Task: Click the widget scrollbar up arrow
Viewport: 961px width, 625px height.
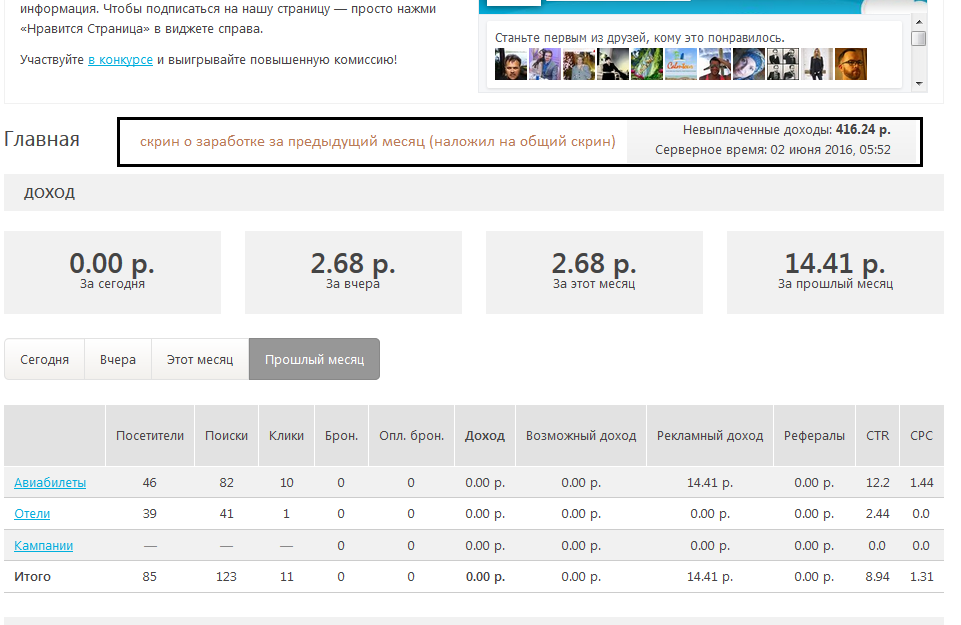Action: click(919, 22)
